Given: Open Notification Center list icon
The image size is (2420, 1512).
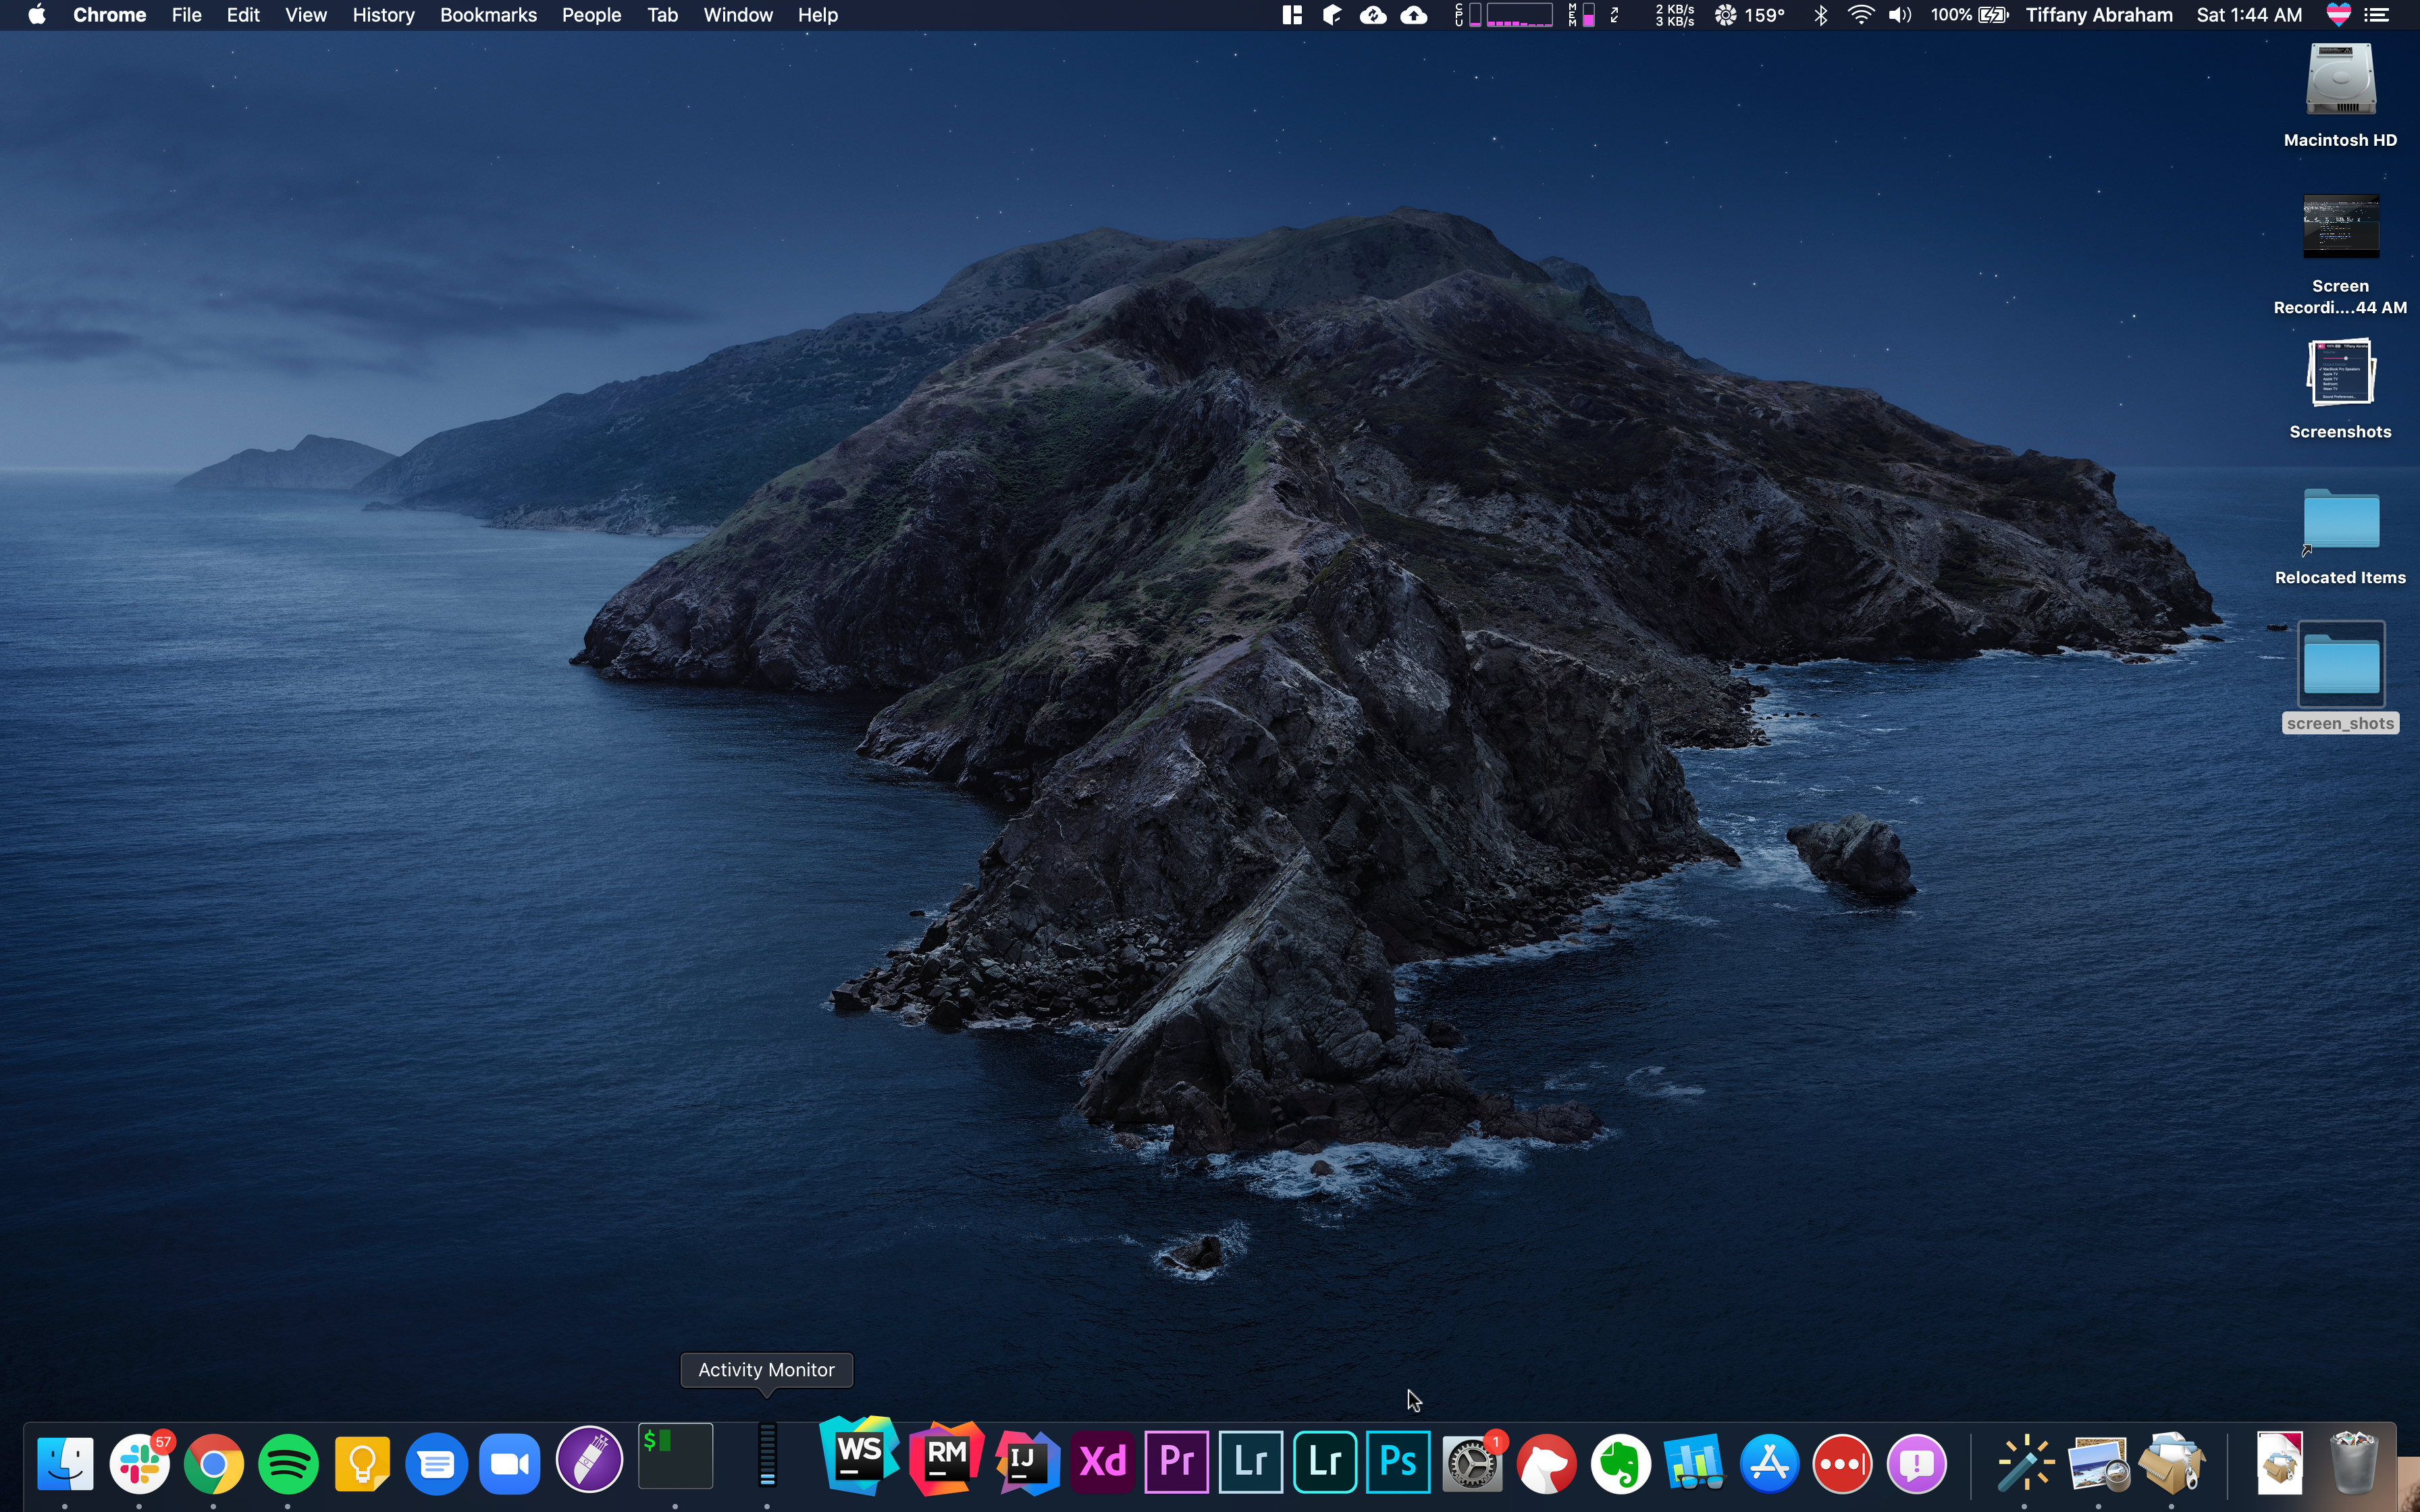Looking at the screenshot, I should tap(2377, 15).
